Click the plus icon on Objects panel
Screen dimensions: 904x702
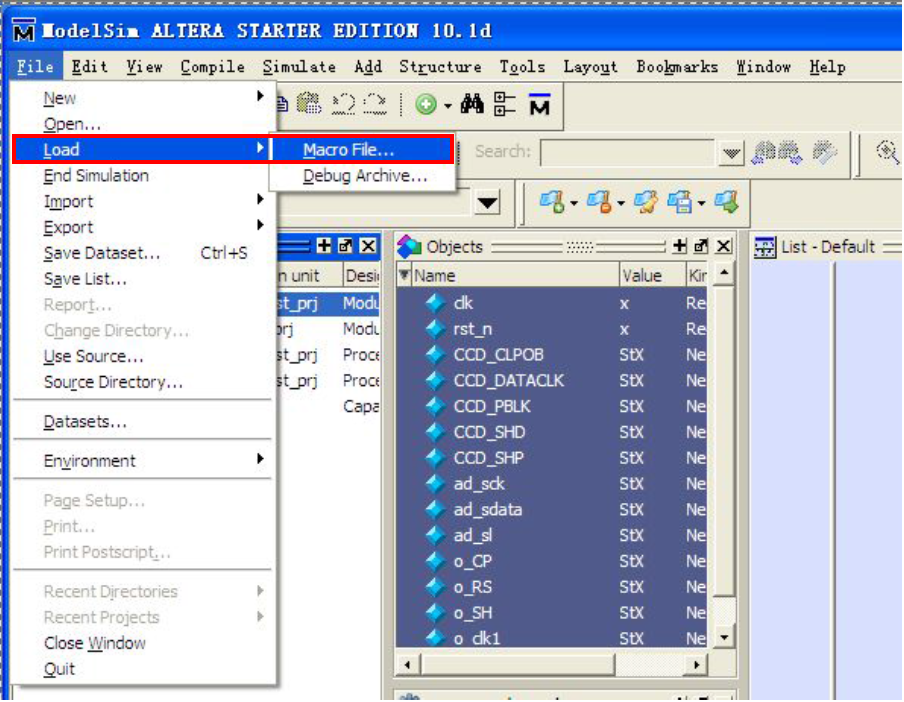(680, 246)
